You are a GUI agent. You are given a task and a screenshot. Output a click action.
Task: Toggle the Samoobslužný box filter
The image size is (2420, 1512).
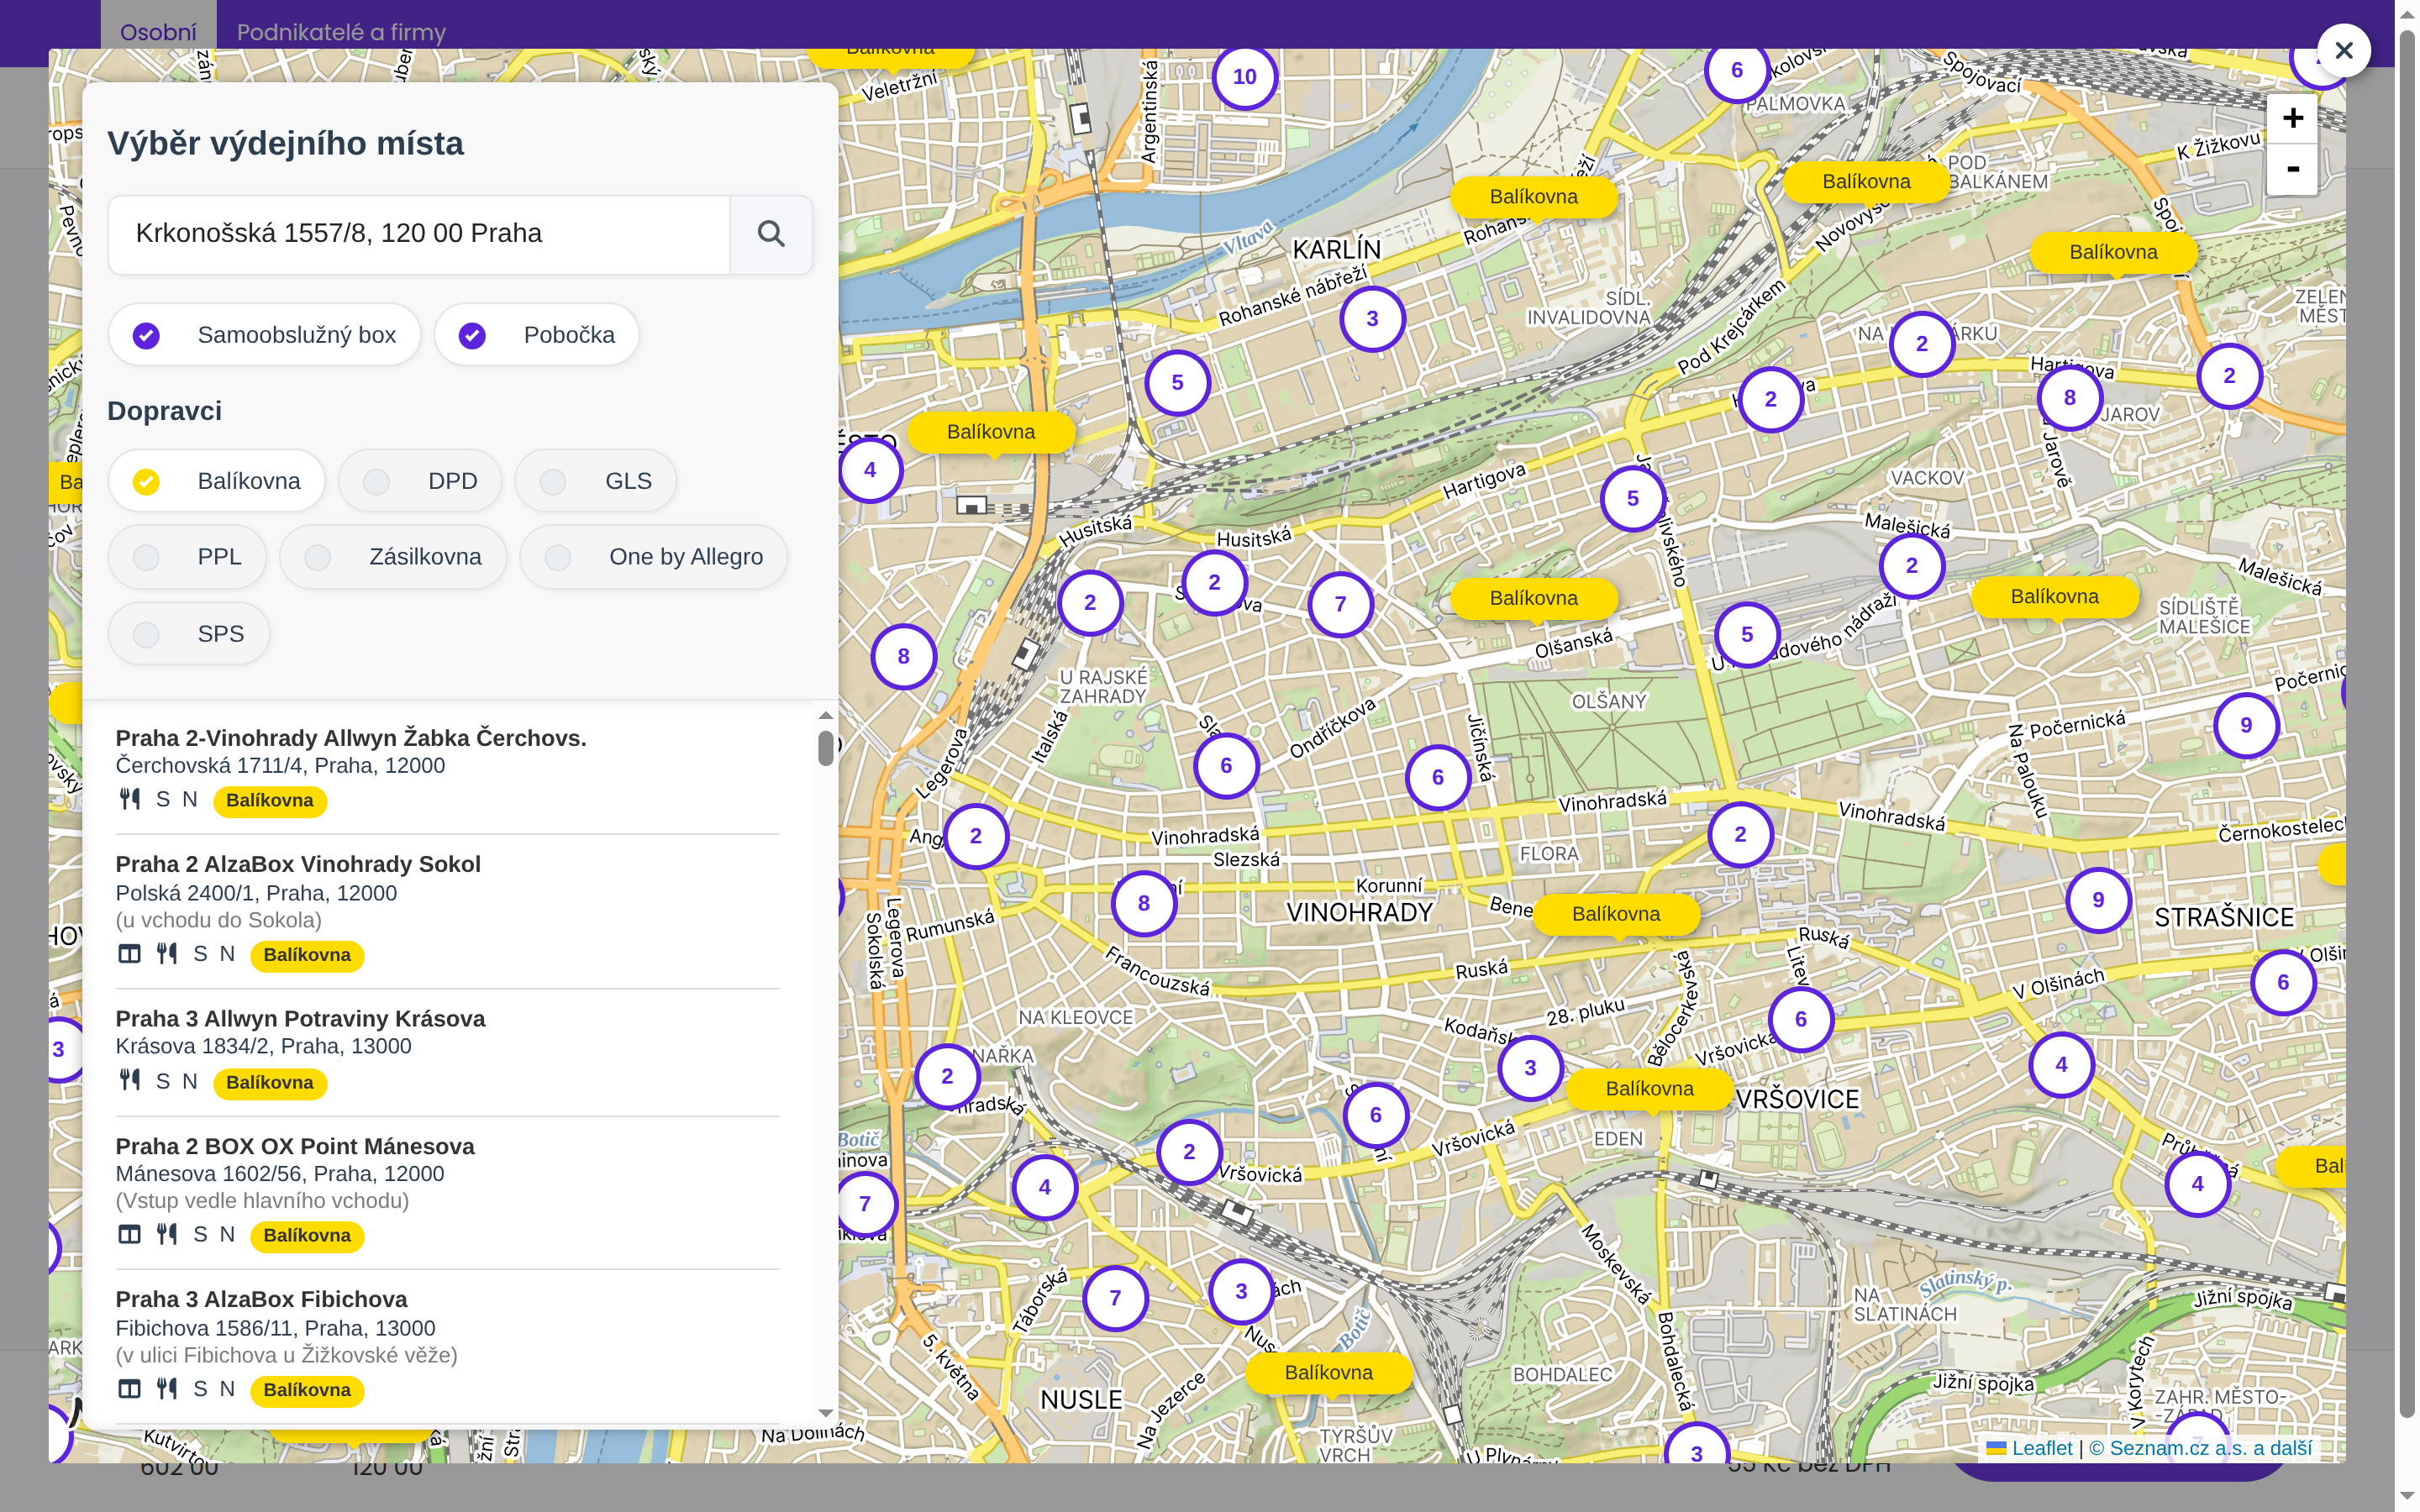tap(264, 335)
